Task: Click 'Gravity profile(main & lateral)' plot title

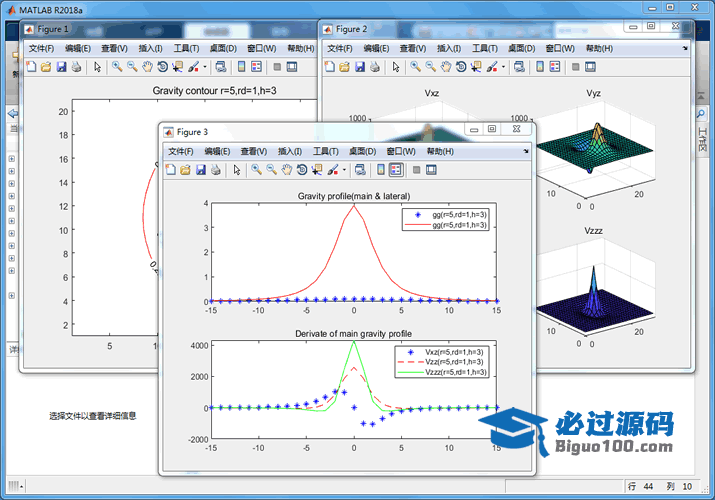Action: tap(354, 196)
